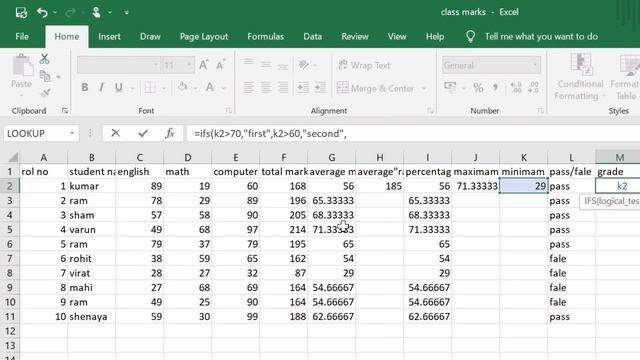Image resolution: width=640 pixels, height=360 pixels.
Task: Open the Font dialog launcher
Action: [229, 111]
